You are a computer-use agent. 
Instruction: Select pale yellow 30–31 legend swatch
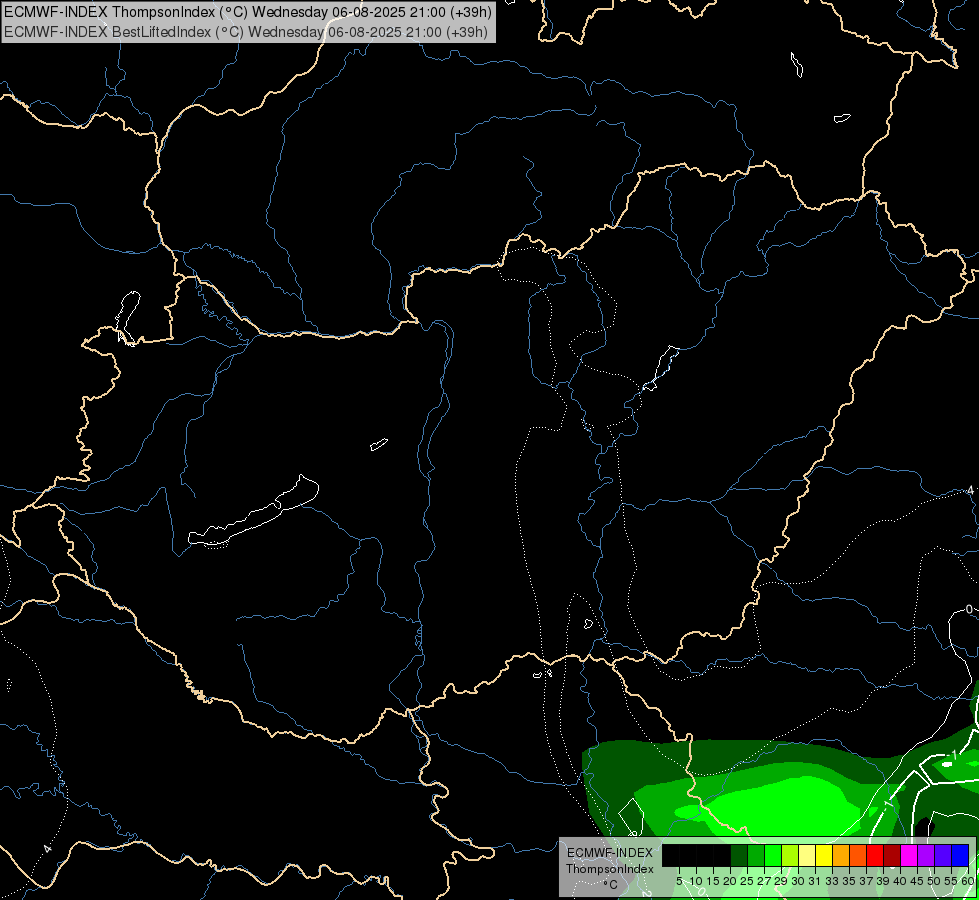point(807,855)
